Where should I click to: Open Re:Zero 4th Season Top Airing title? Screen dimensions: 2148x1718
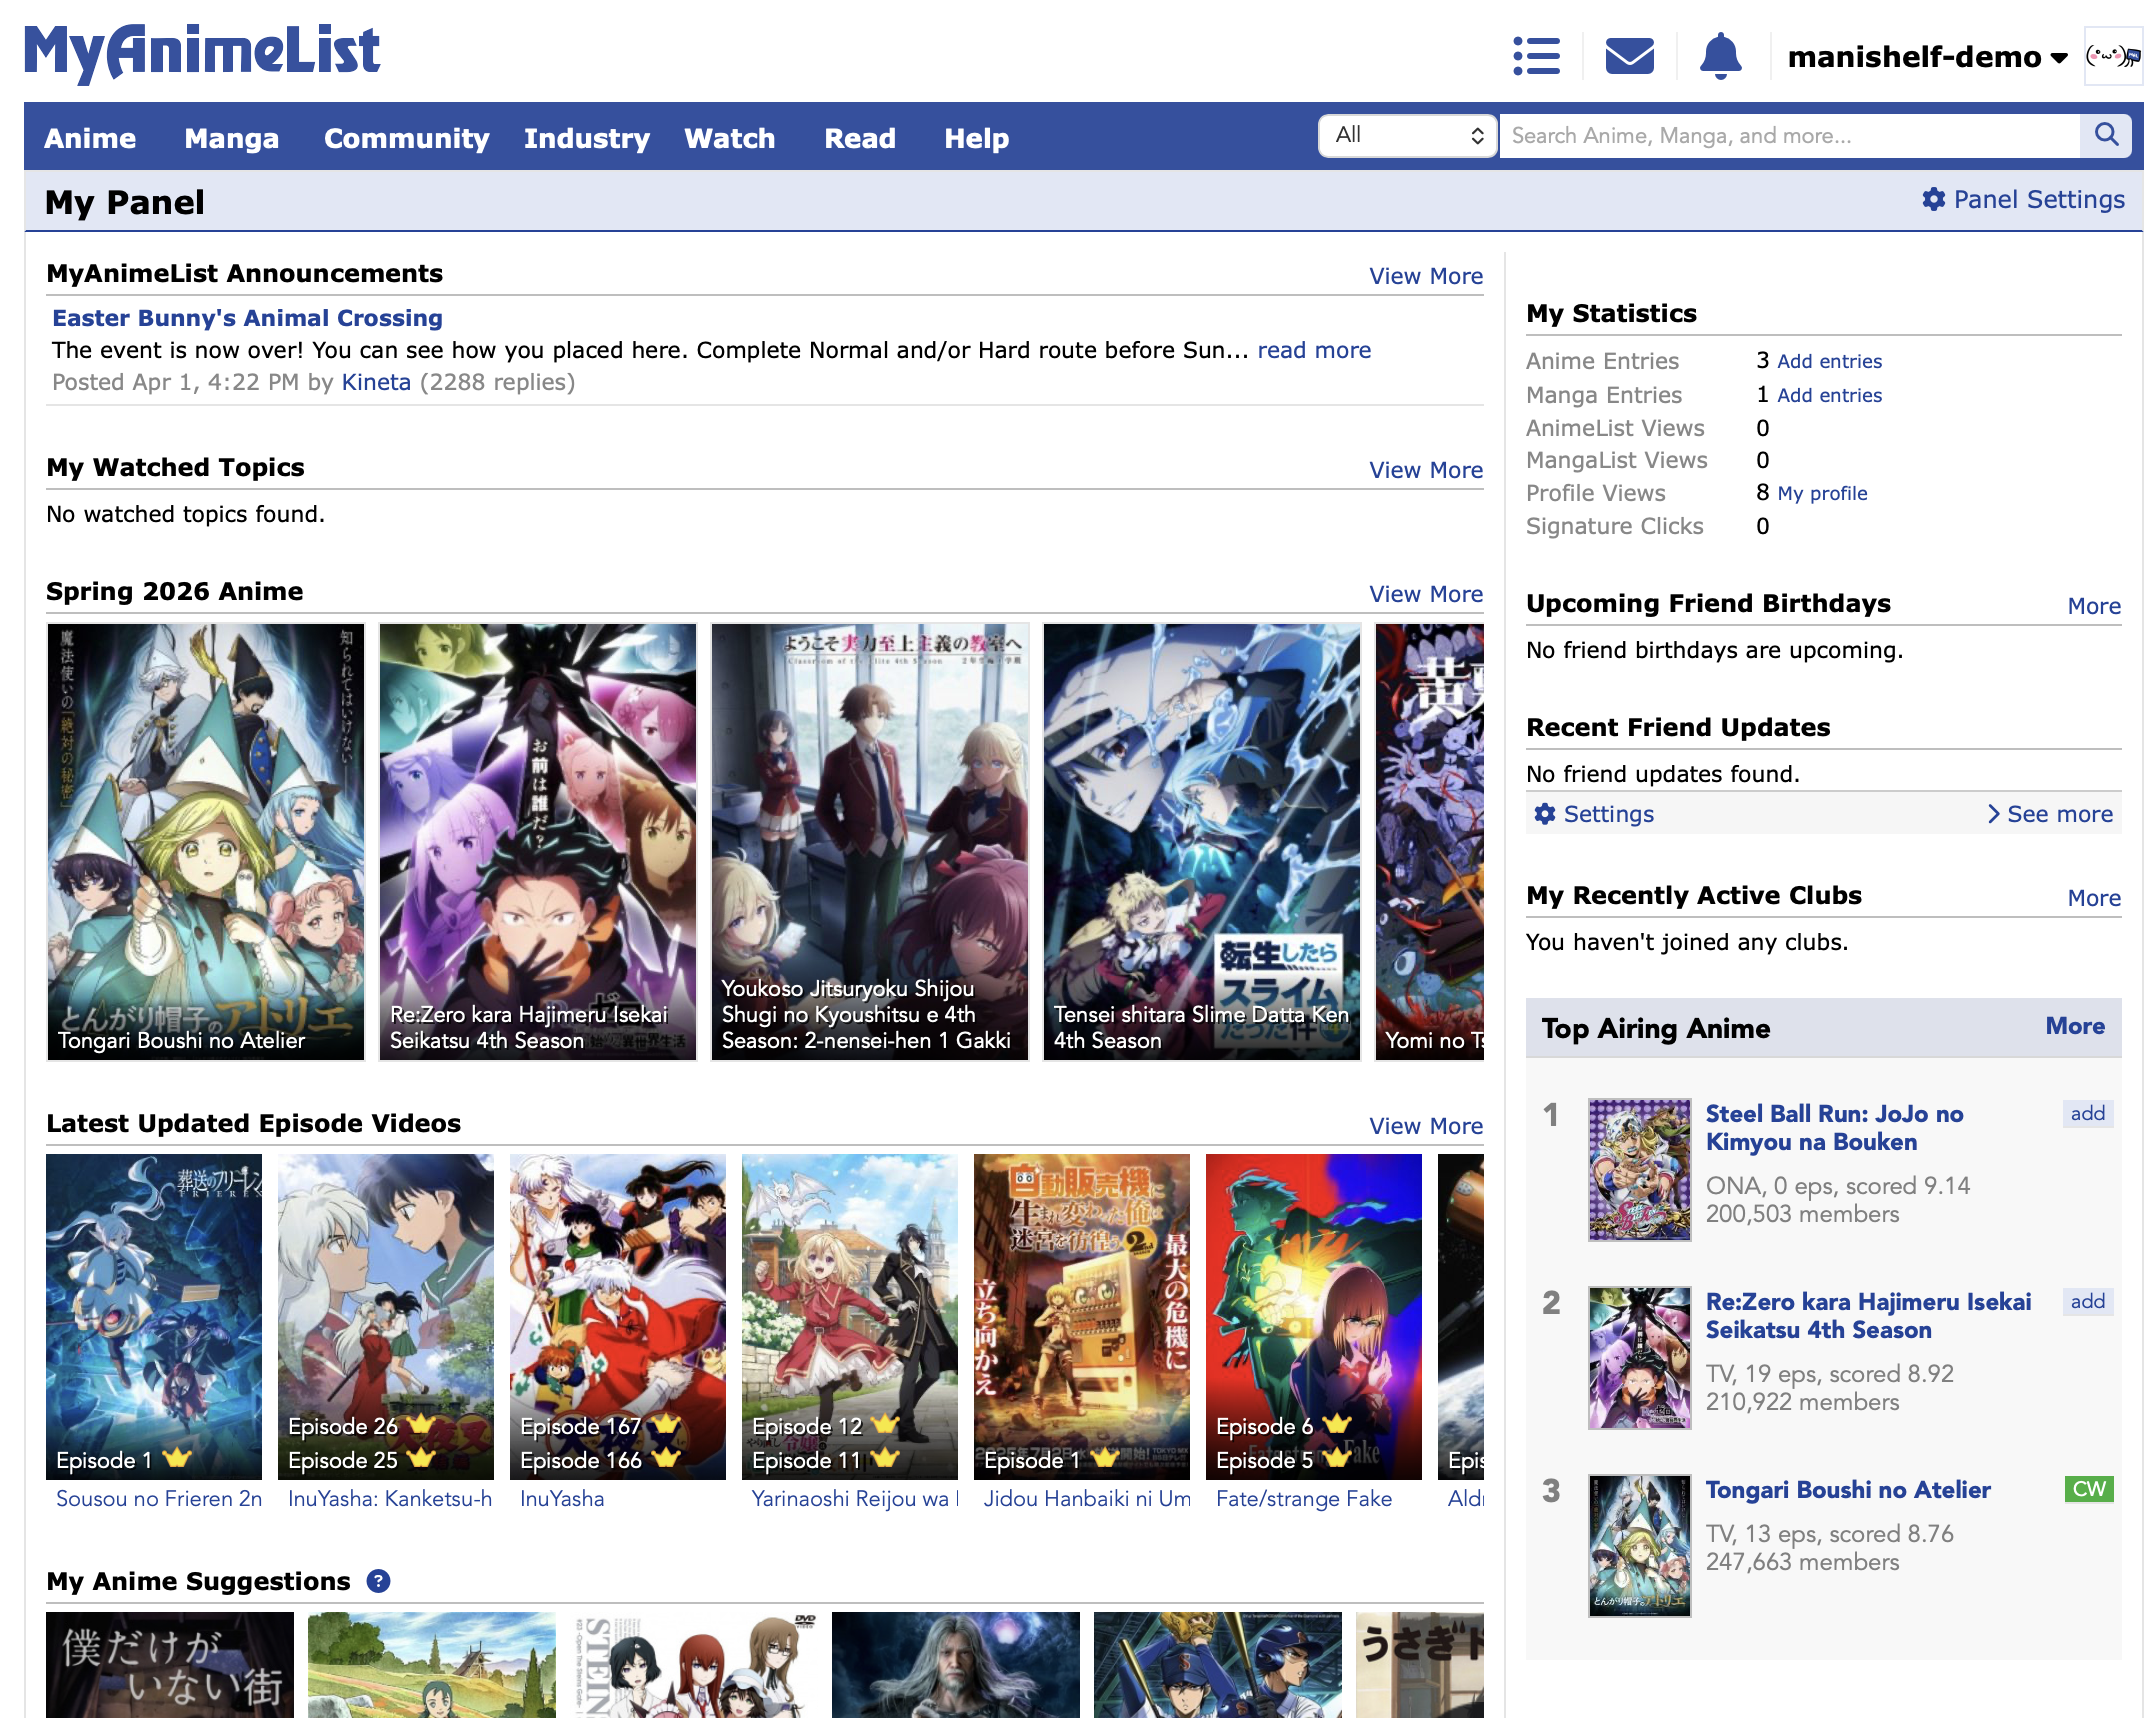1868,1316
